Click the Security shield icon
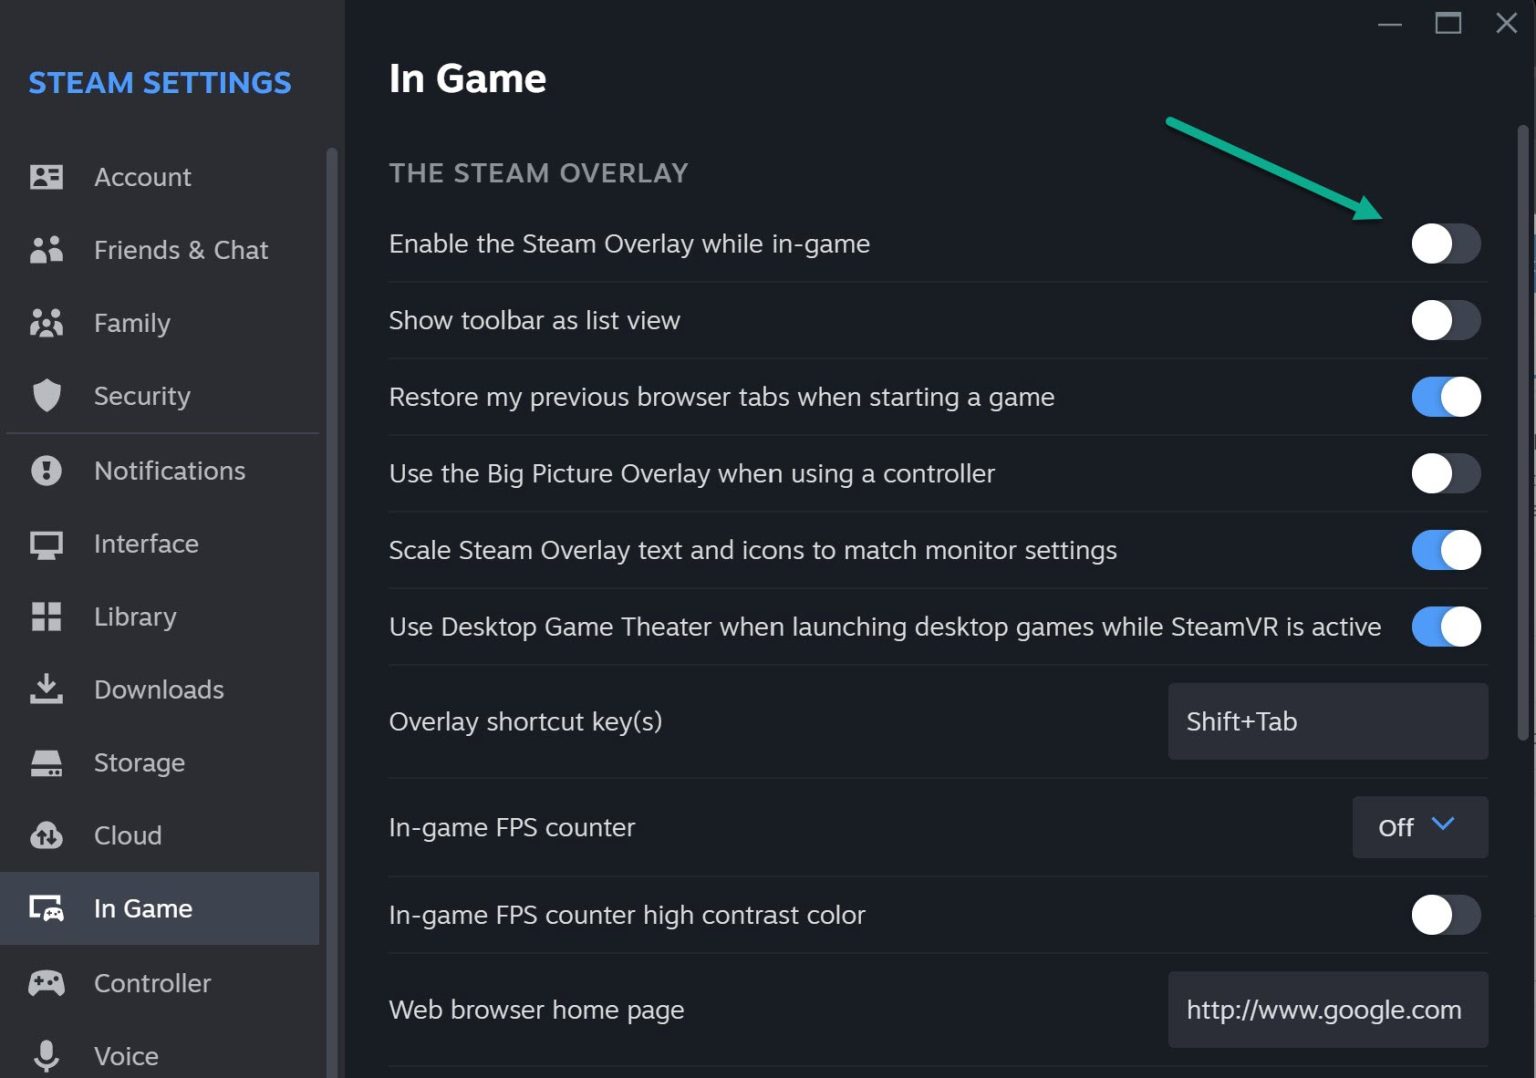Viewport: 1536px width, 1078px height. tap(45, 396)
